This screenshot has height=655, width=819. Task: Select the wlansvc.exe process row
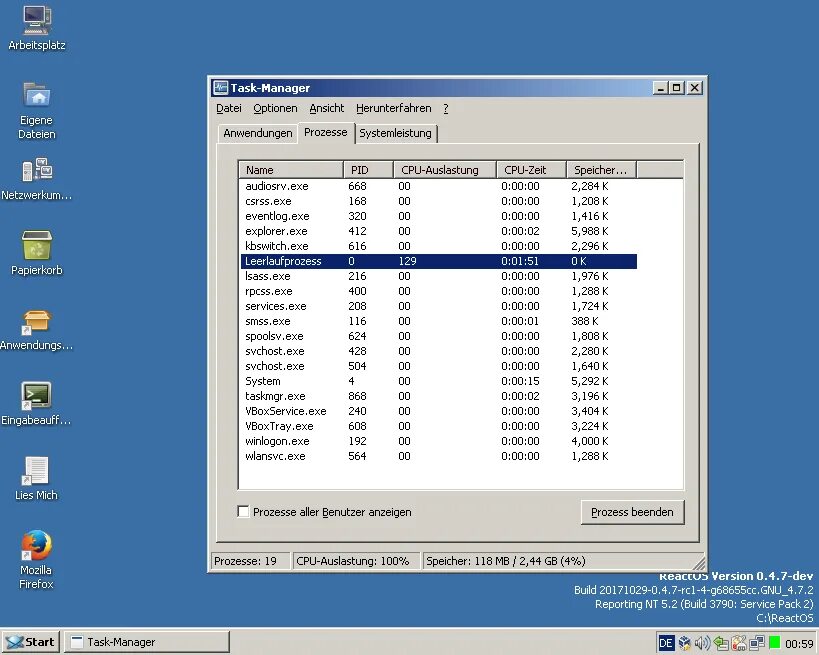click(x=439, y=456)
